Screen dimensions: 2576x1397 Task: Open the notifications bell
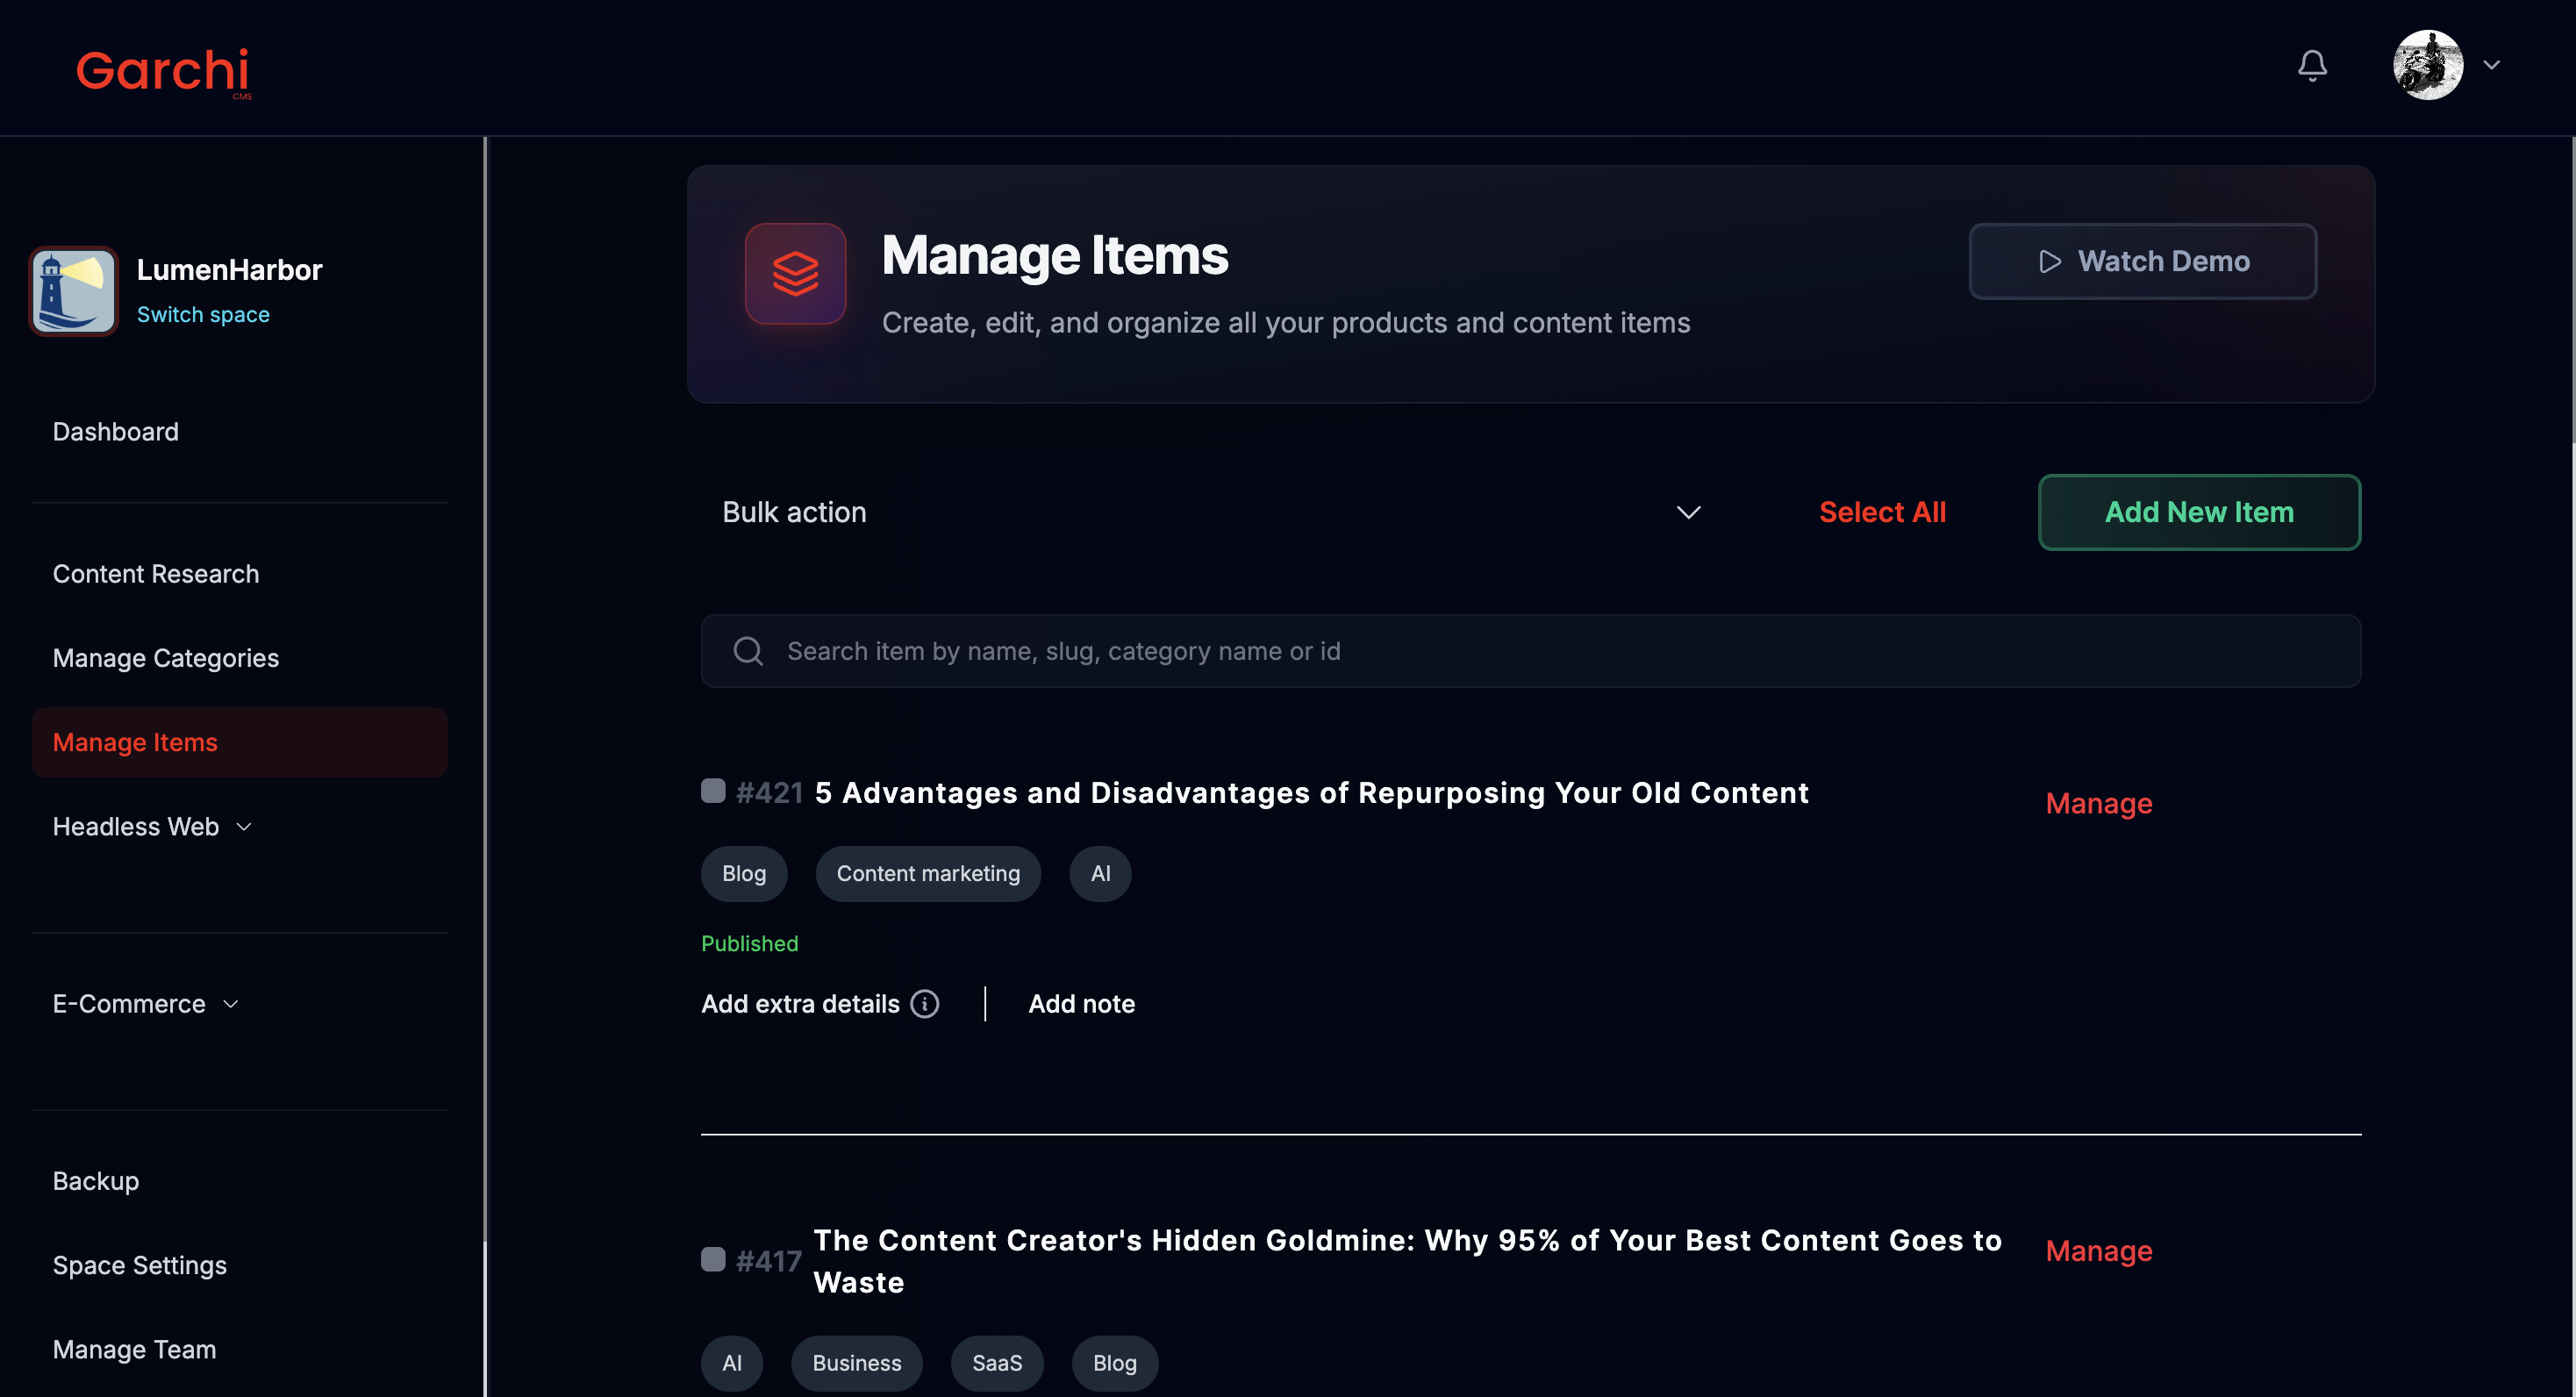click(2311, 65)
